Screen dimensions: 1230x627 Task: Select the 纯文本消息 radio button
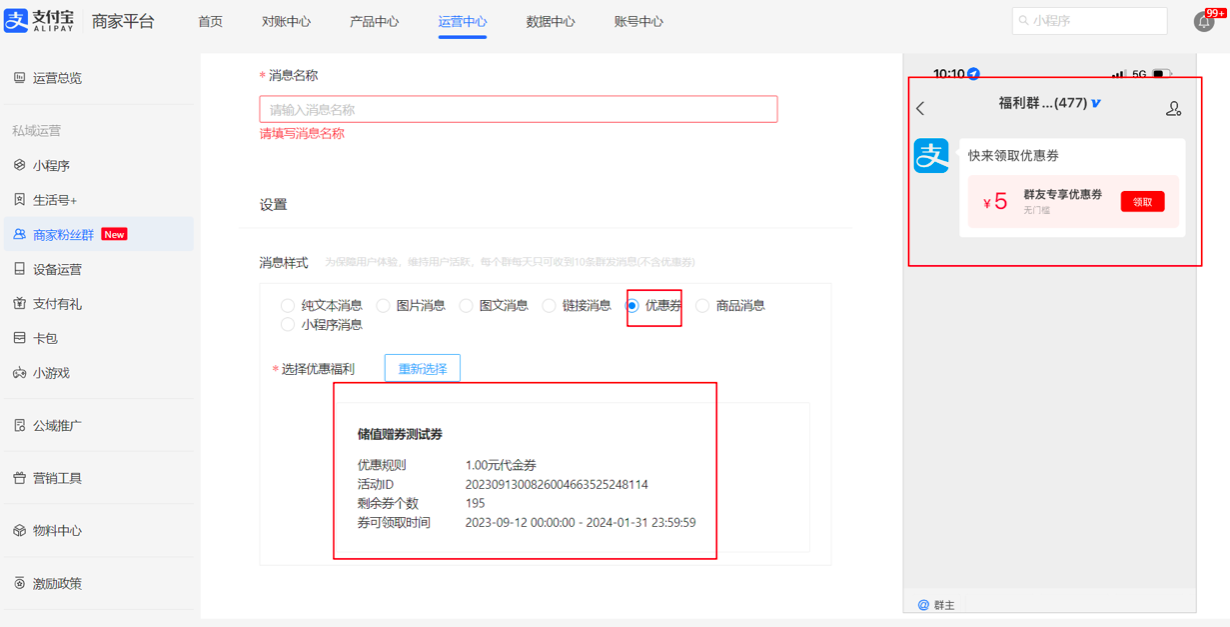coord(288,306)
